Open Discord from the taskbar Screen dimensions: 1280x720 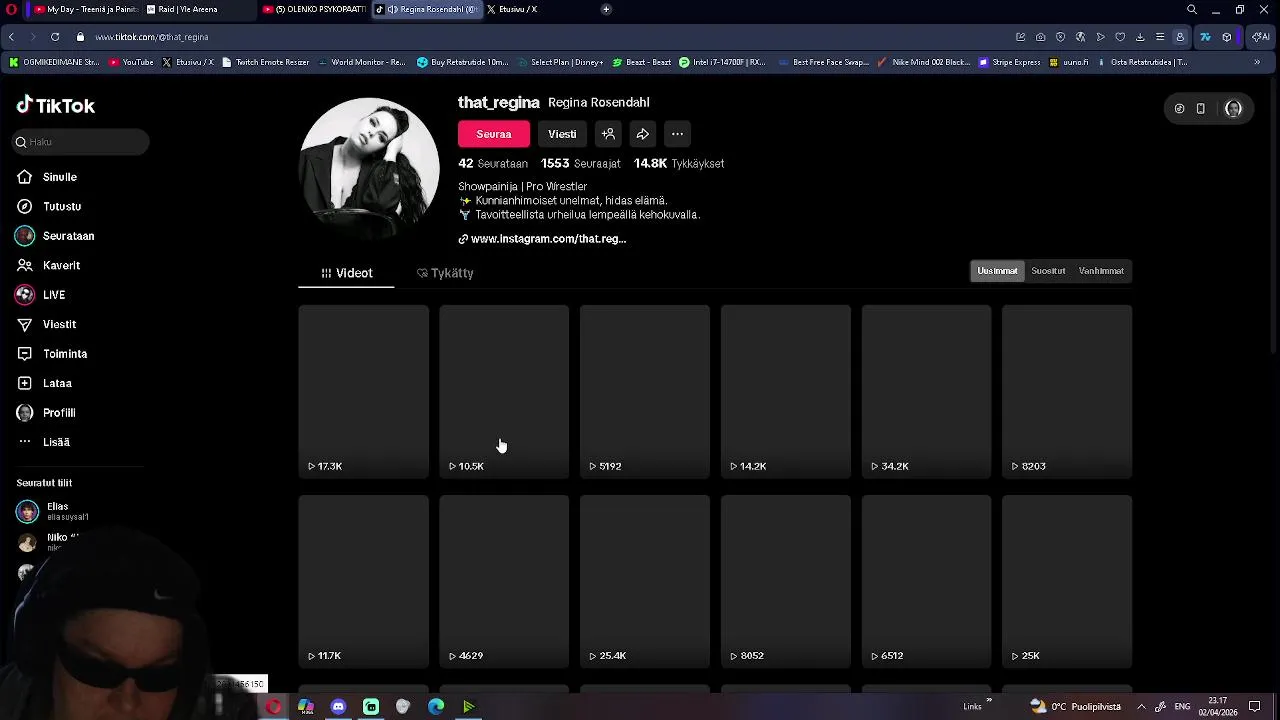click(338, 707)
